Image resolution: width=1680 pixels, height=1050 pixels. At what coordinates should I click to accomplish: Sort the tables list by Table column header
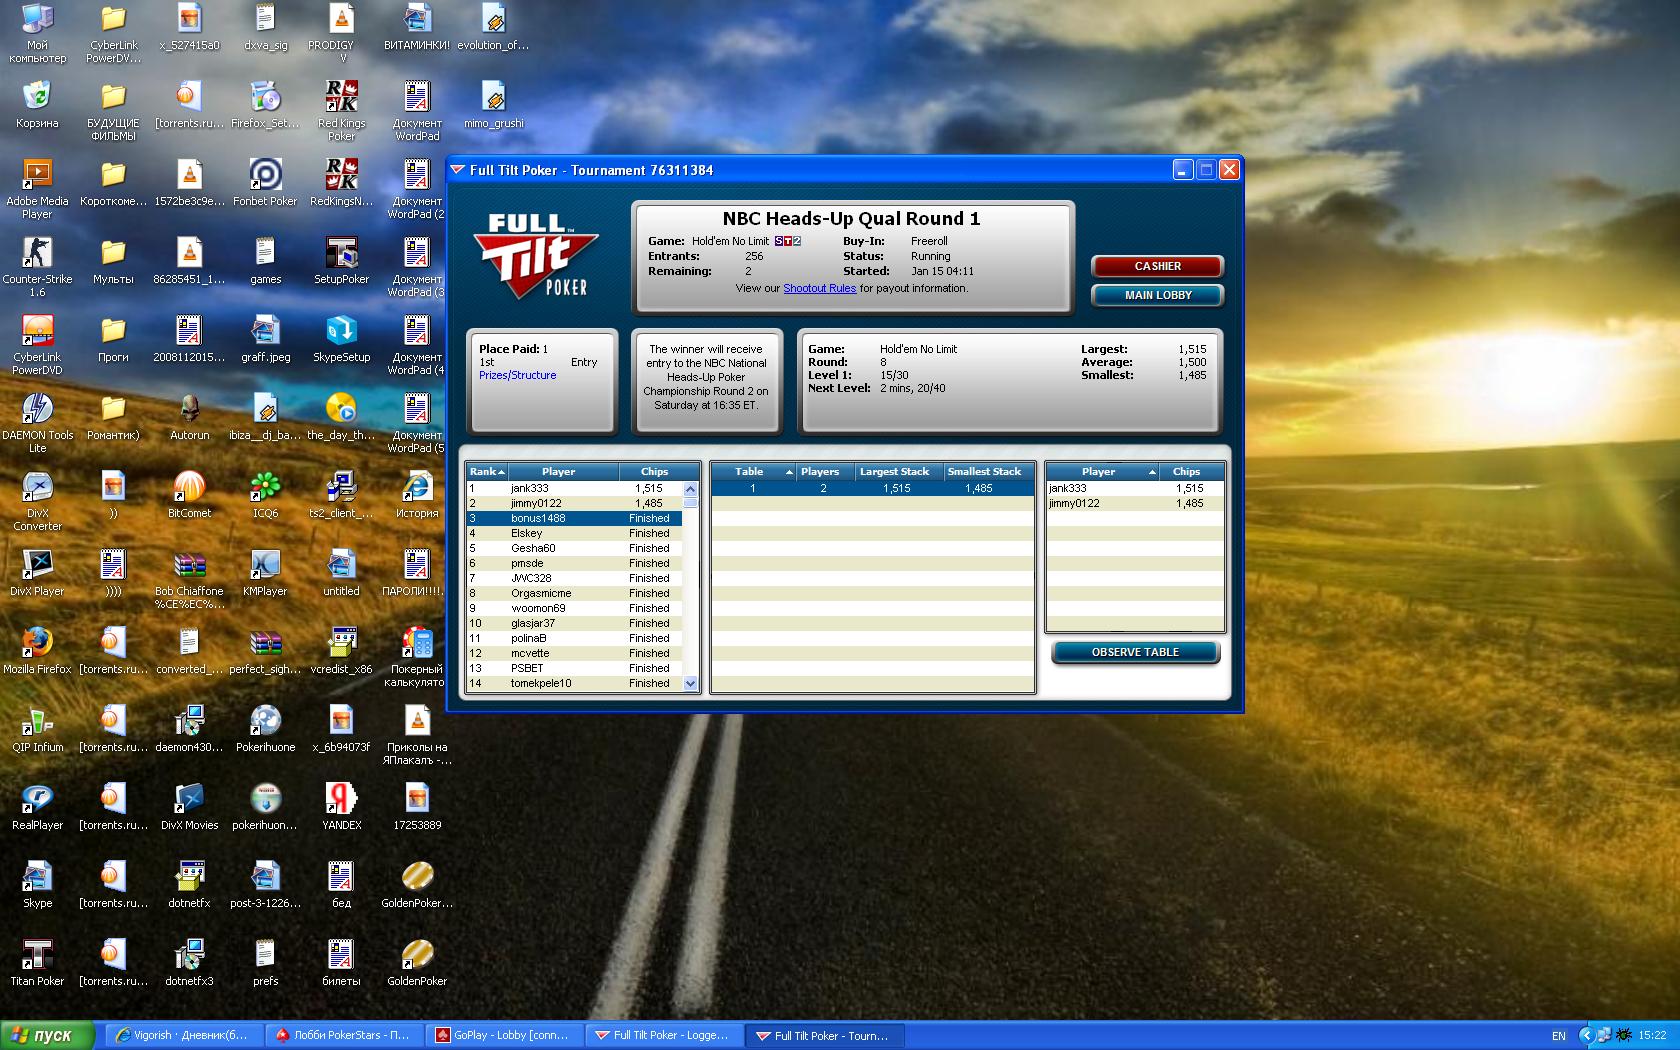pos(751,471)
